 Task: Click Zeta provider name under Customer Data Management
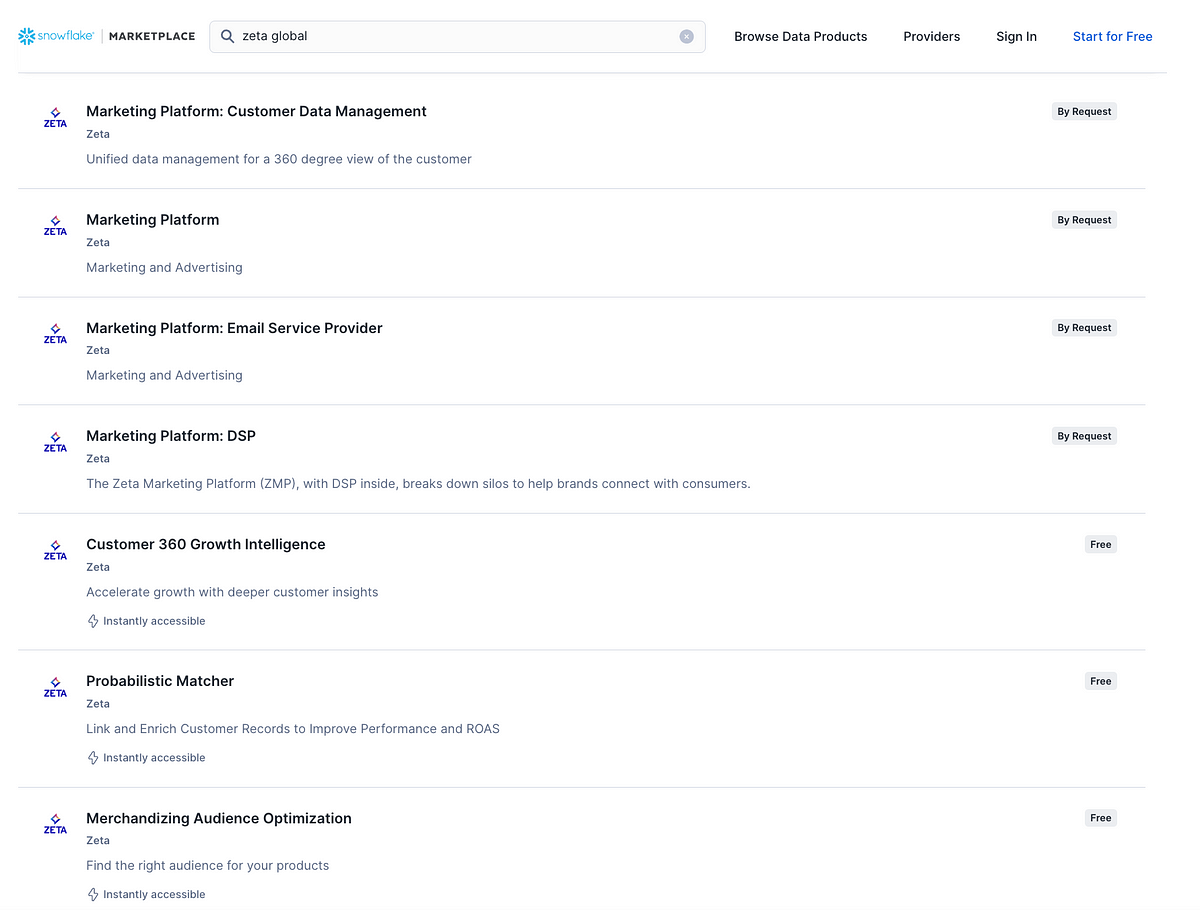pos(98,134)
